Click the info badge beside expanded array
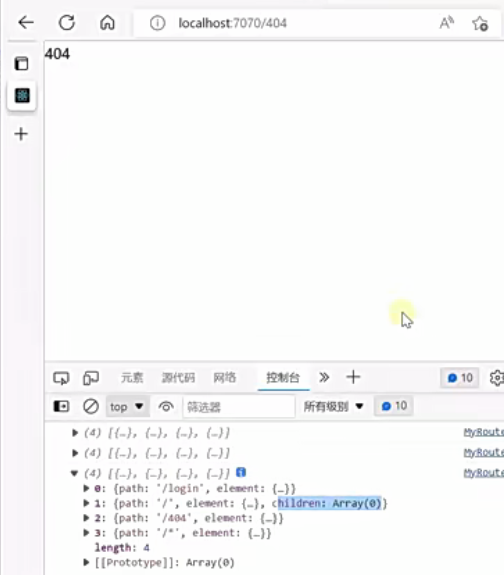Viewport: 504px width, 575px height. click(x=241, y=472)
